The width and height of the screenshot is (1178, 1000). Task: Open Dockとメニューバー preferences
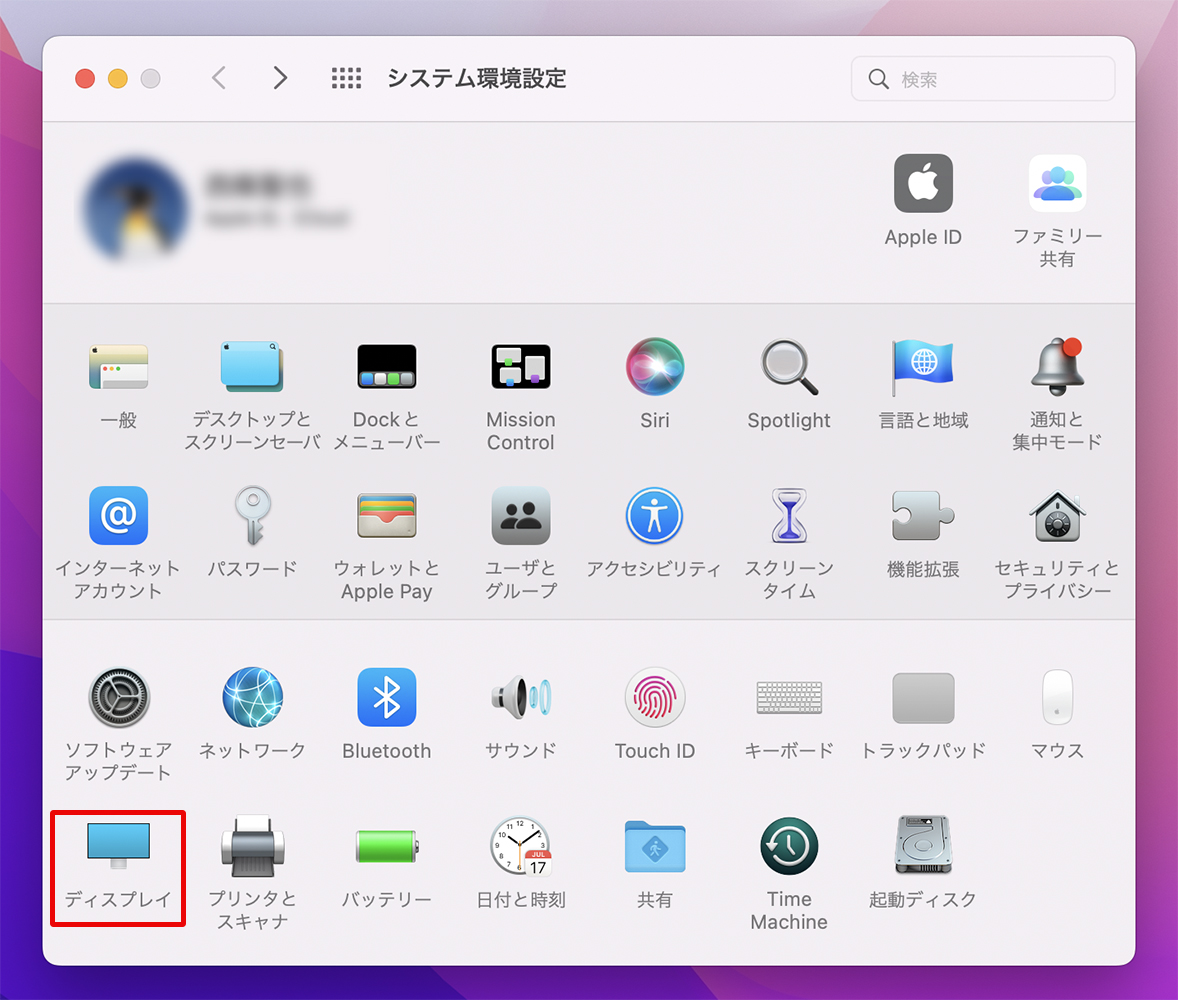[x=386, y=367]
